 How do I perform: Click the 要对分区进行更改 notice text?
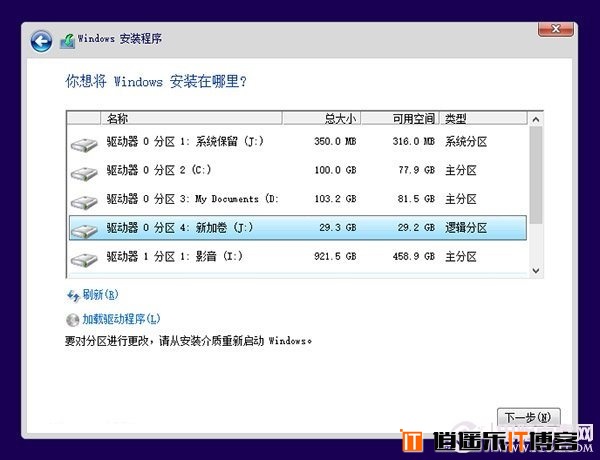point(188,341)
